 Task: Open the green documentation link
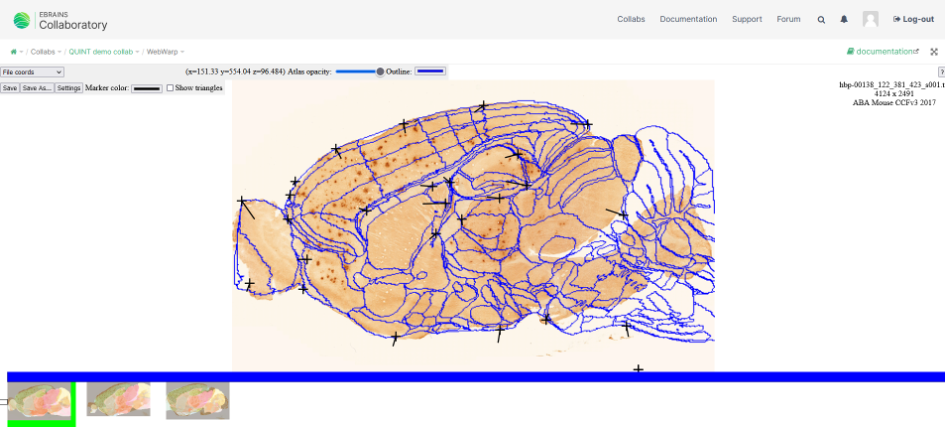[x=882, y=51]
